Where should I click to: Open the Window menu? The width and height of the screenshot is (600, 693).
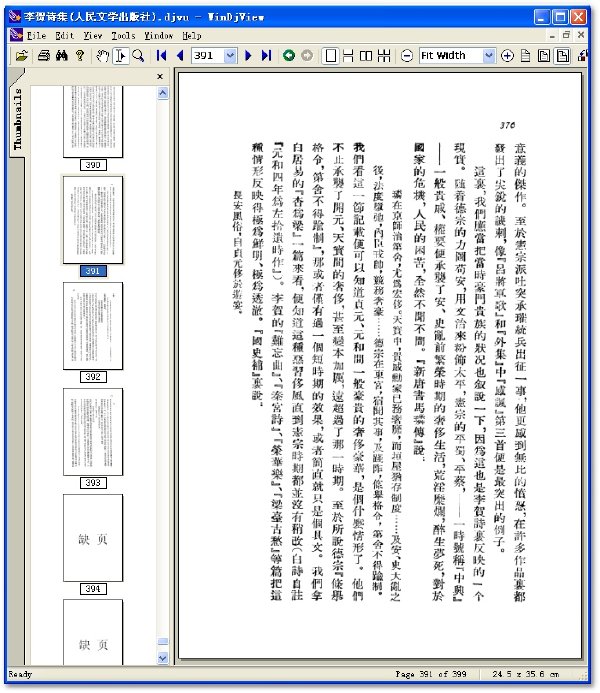159,35
